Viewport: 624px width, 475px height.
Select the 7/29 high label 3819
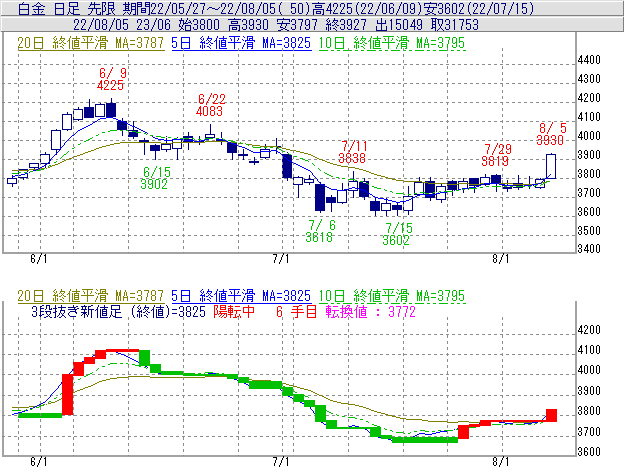coord(495,160)
